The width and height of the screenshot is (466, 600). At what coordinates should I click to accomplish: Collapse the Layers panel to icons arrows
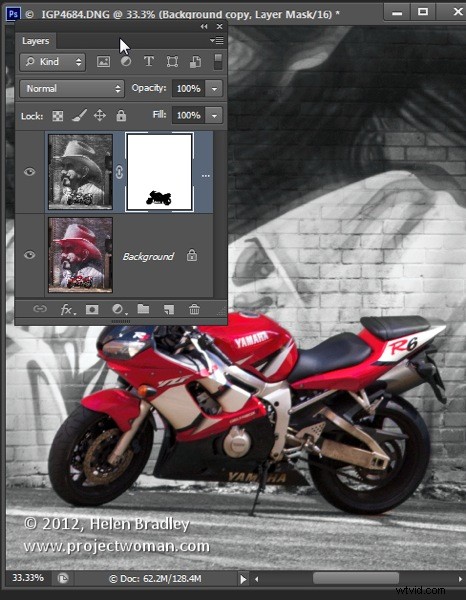click(x=204, y=26)
